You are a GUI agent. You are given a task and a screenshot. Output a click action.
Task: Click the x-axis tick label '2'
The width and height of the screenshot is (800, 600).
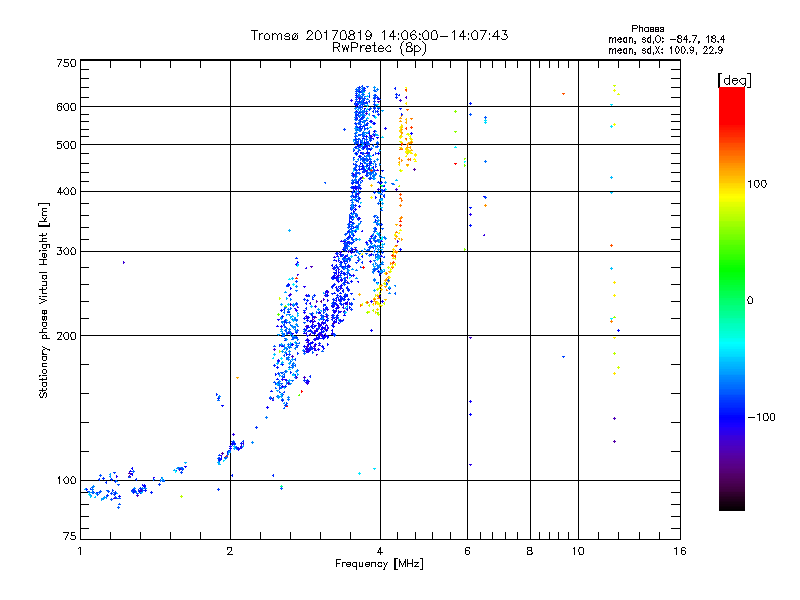click(x=230, y=551)
